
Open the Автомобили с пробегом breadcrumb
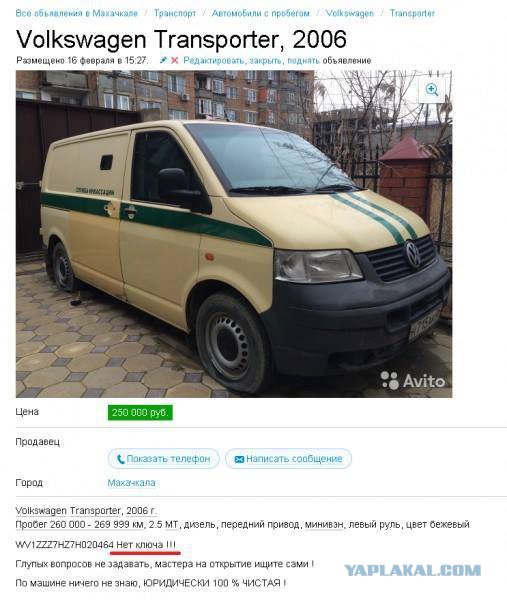(261, 13)
